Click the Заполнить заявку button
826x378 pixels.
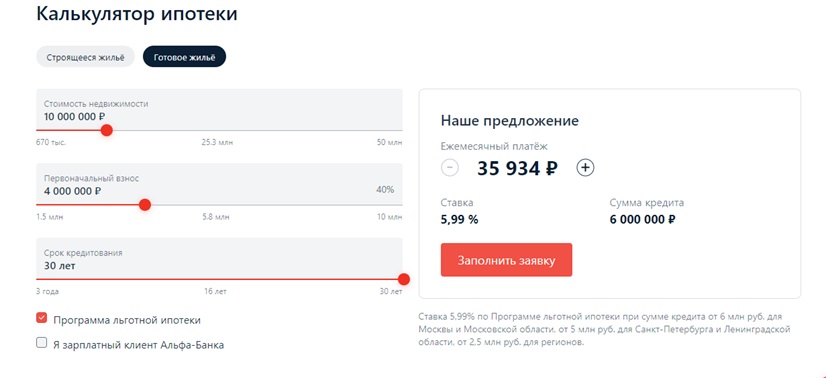pyautogui.click(x=506, y=260)
